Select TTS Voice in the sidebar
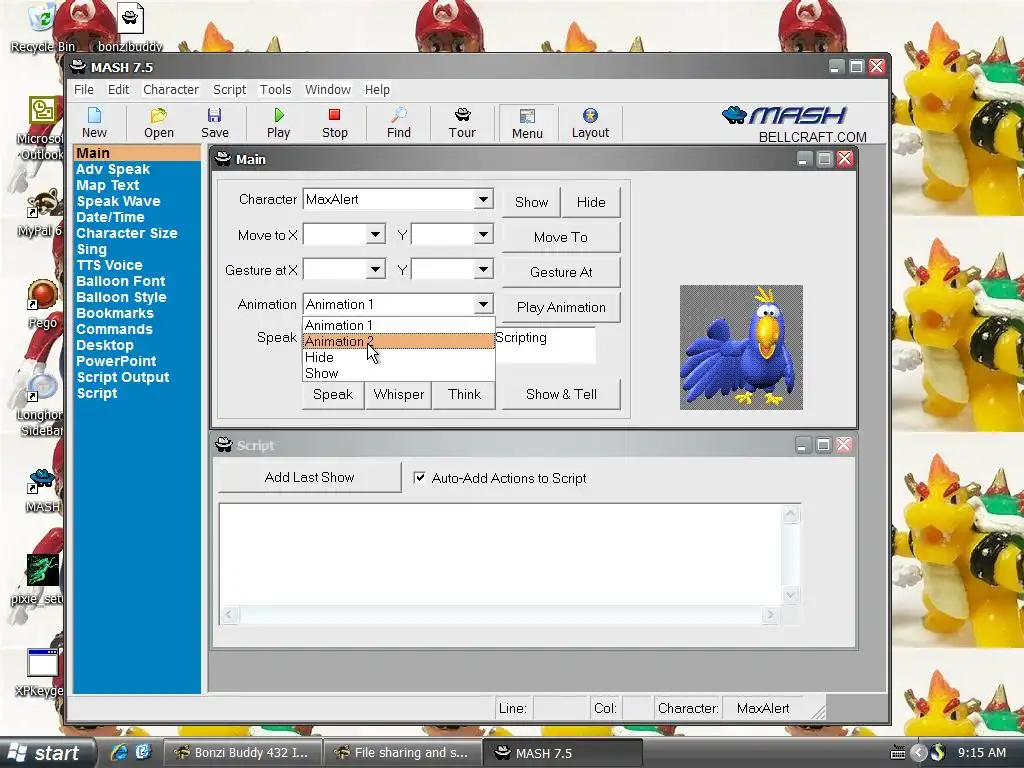 pyautogui.click(x=109, y=265)
